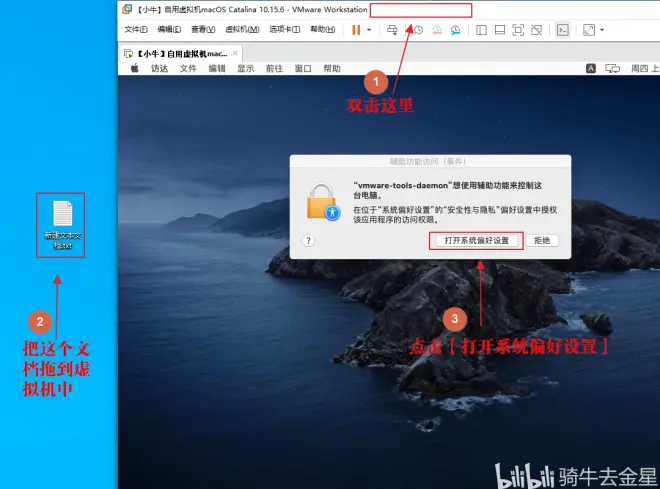The height and width of the screenshot is (489, 660).
Task: Open the 访达 menu in macOS
Action: point(160,69)
